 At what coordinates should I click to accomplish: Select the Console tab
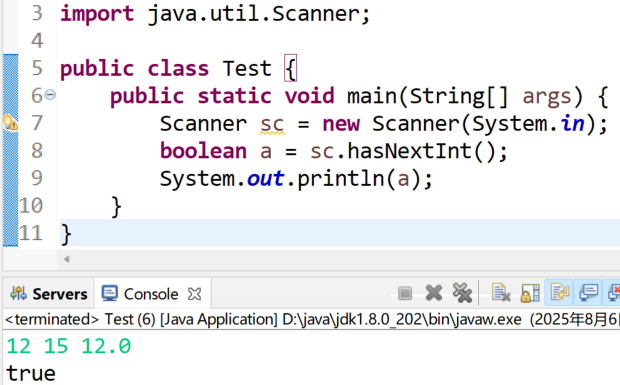point(151,294)
